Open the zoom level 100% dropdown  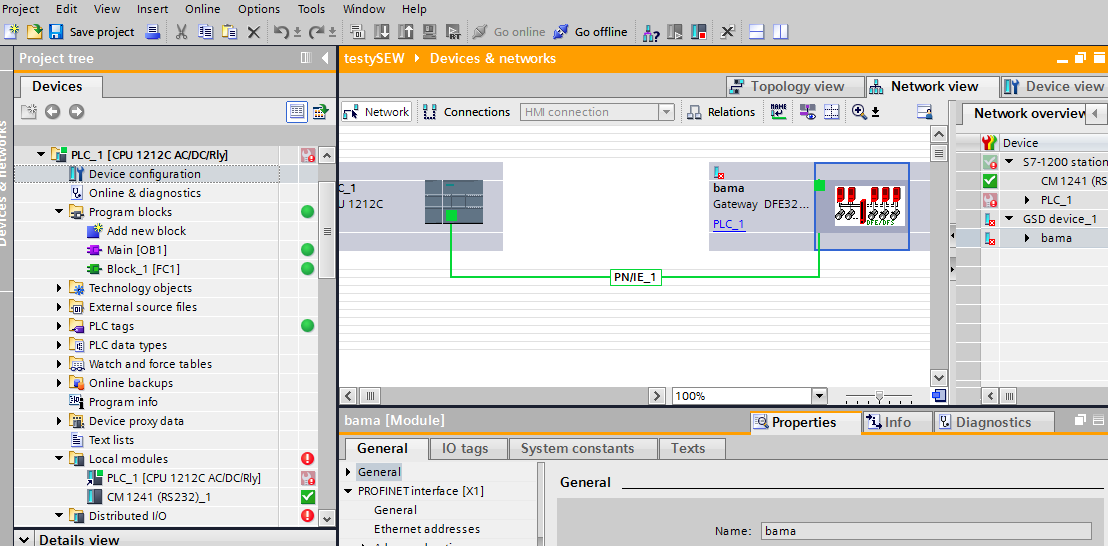pos(819,396)
